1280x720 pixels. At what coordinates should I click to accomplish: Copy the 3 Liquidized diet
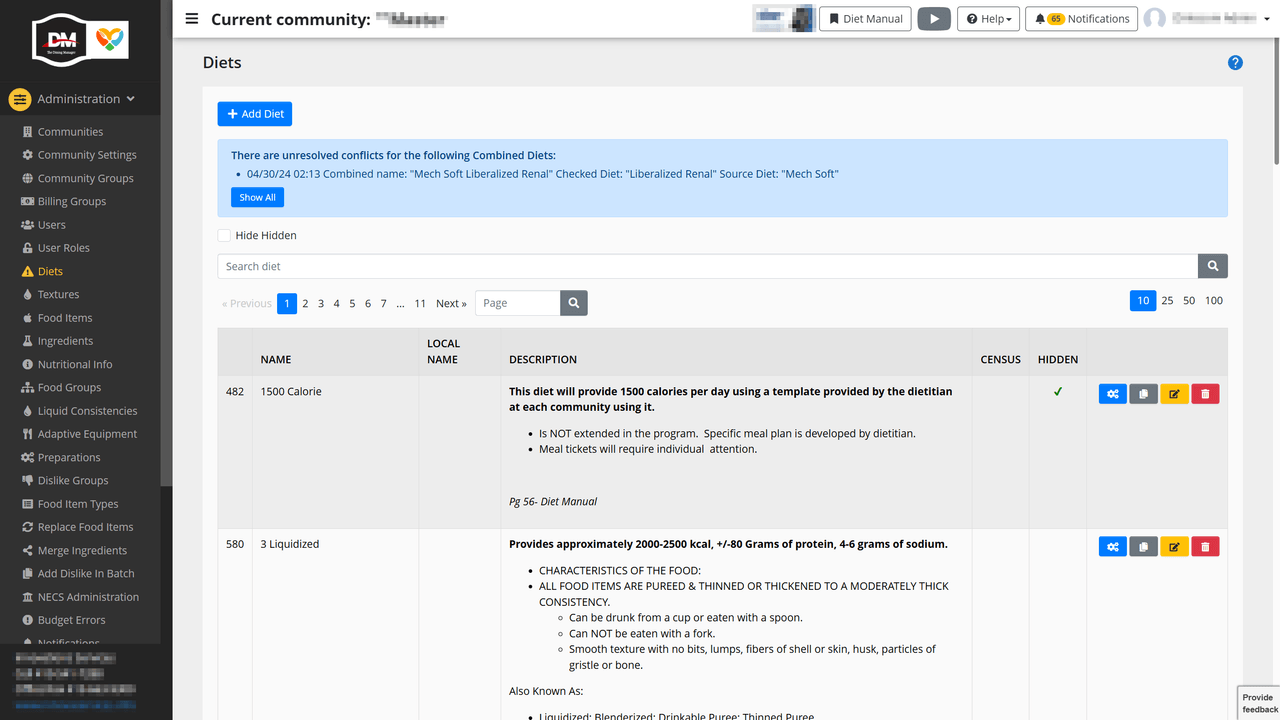(x=1143, y=547)
